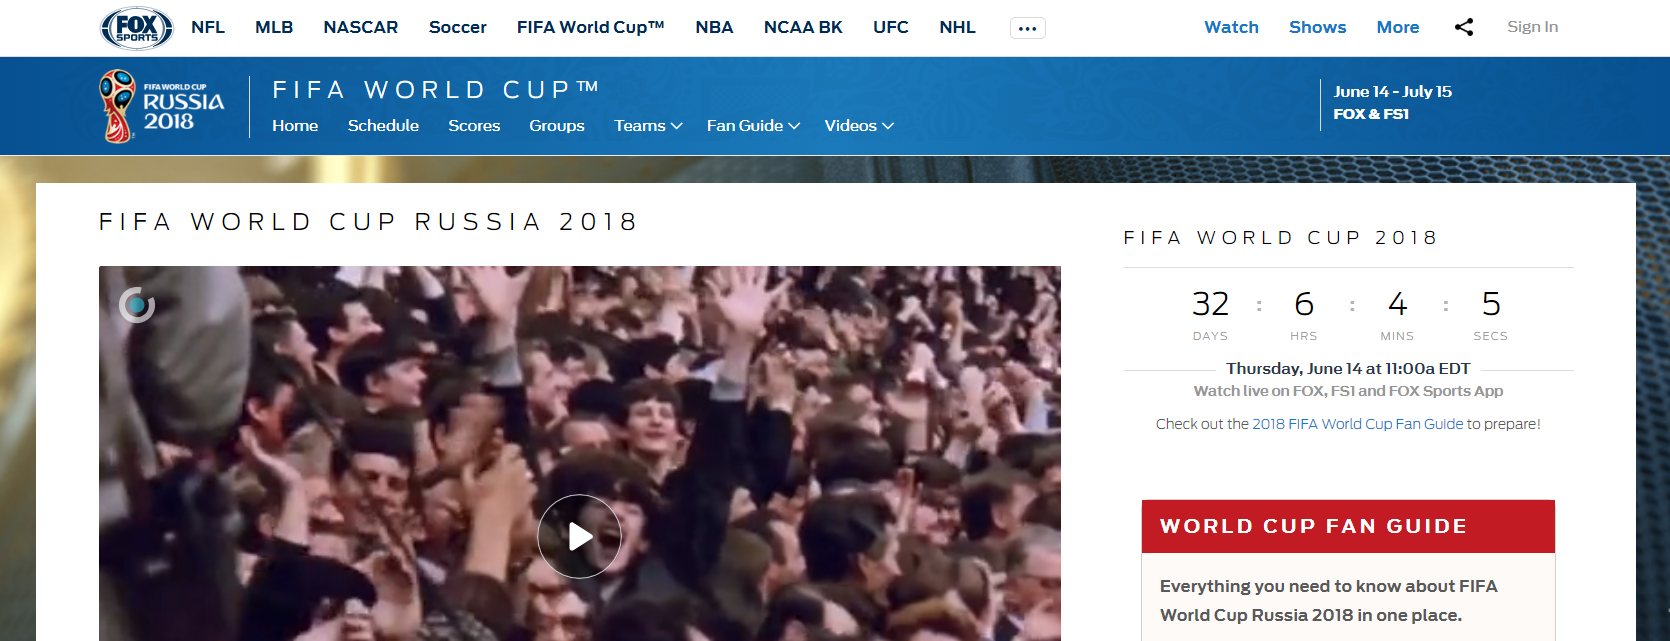Open the UFC section

coord(891,27)
